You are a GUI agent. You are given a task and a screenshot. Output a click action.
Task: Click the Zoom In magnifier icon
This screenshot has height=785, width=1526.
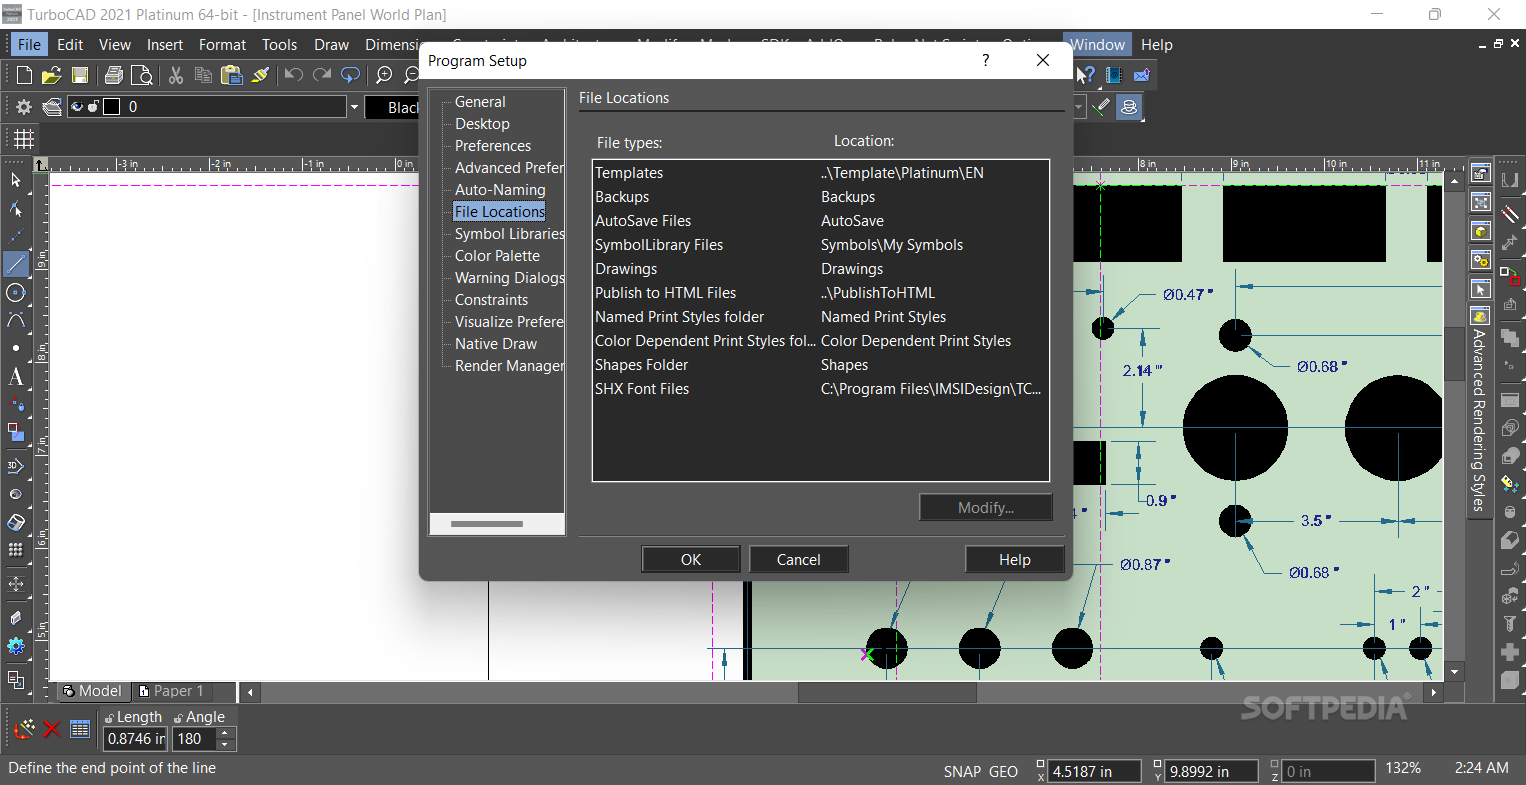click(384, 75)
